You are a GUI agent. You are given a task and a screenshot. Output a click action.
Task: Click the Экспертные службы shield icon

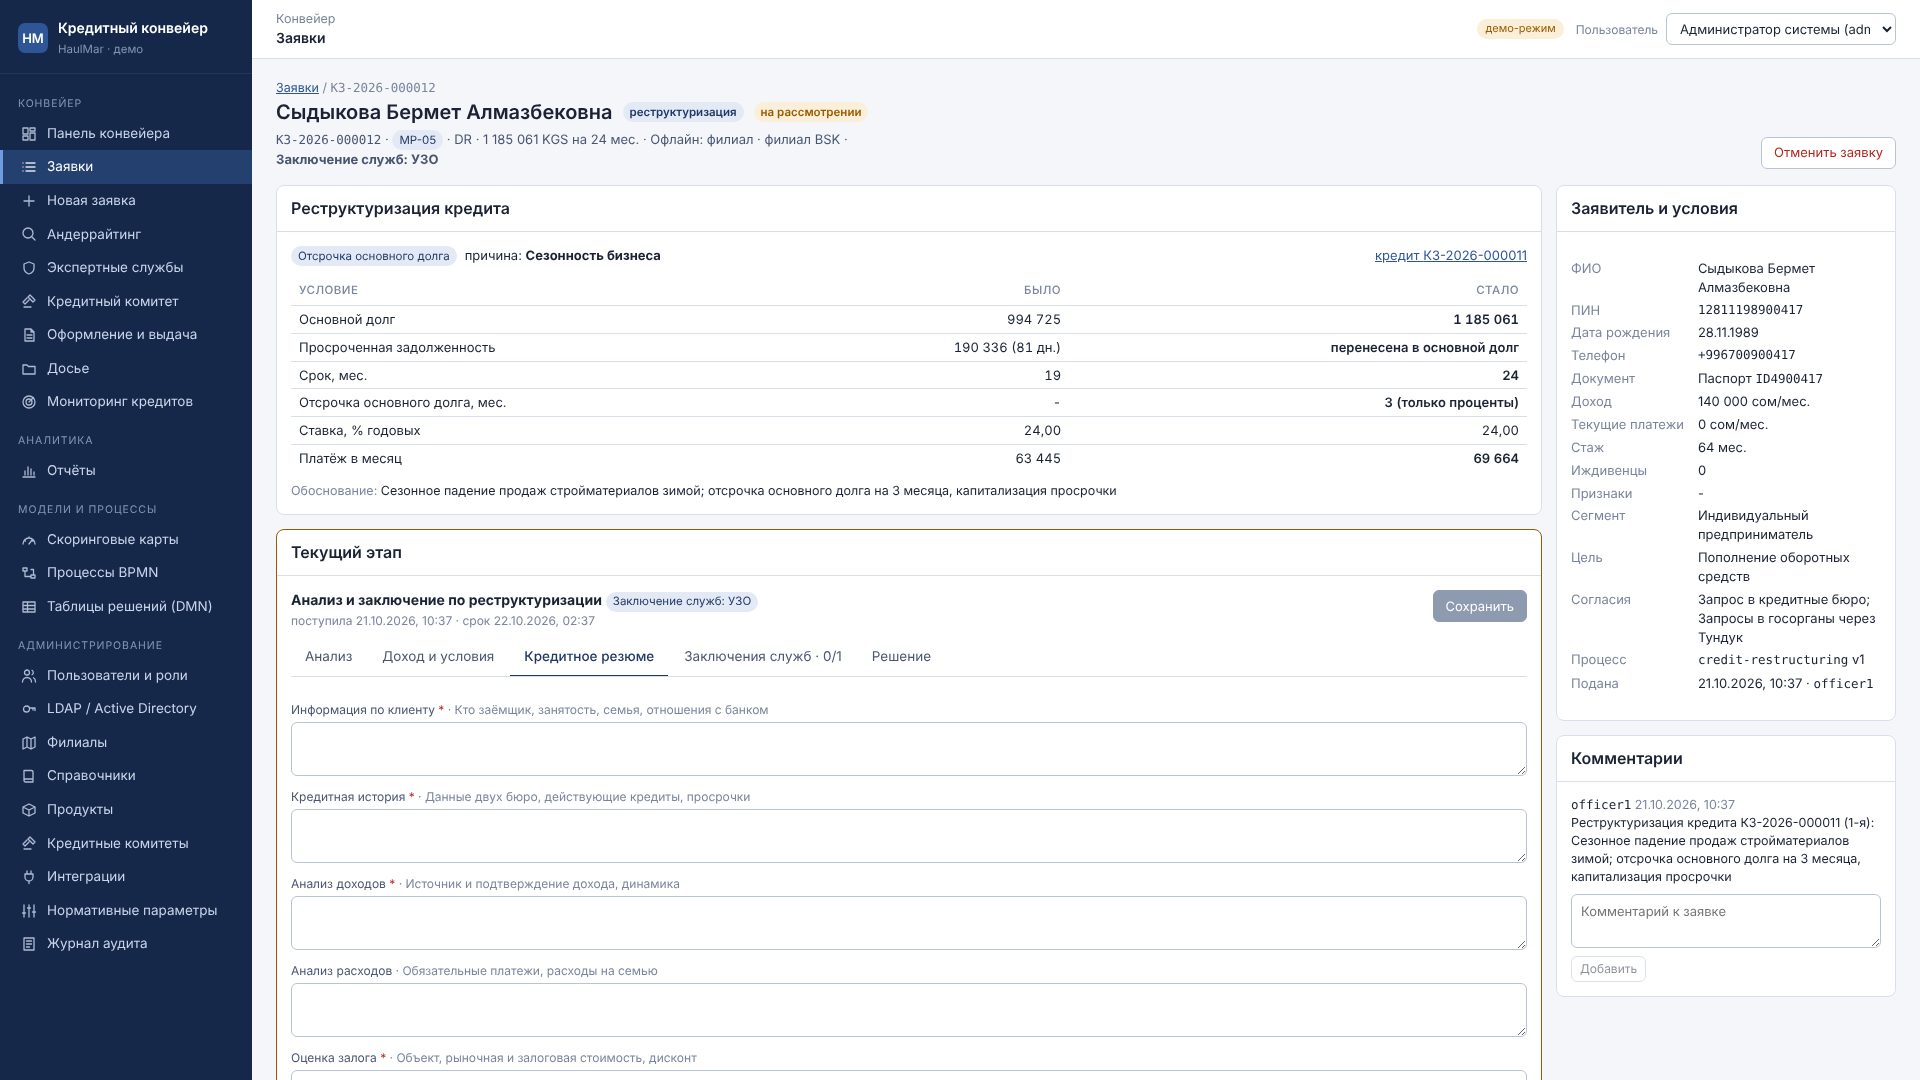[29, 268]
